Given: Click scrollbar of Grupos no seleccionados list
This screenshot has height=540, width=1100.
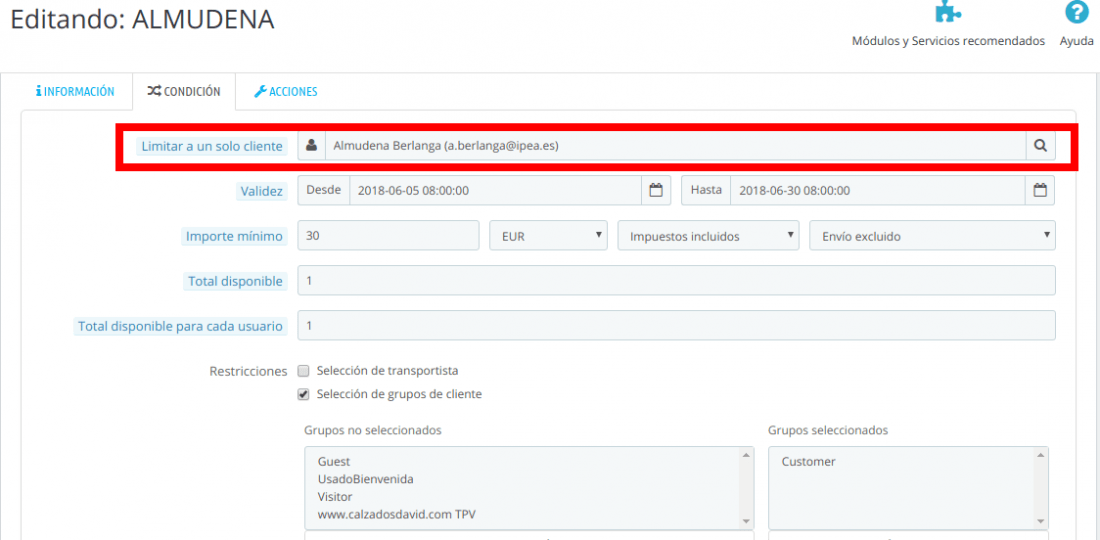Looking at the screenshot, I should tap(745, 488).
